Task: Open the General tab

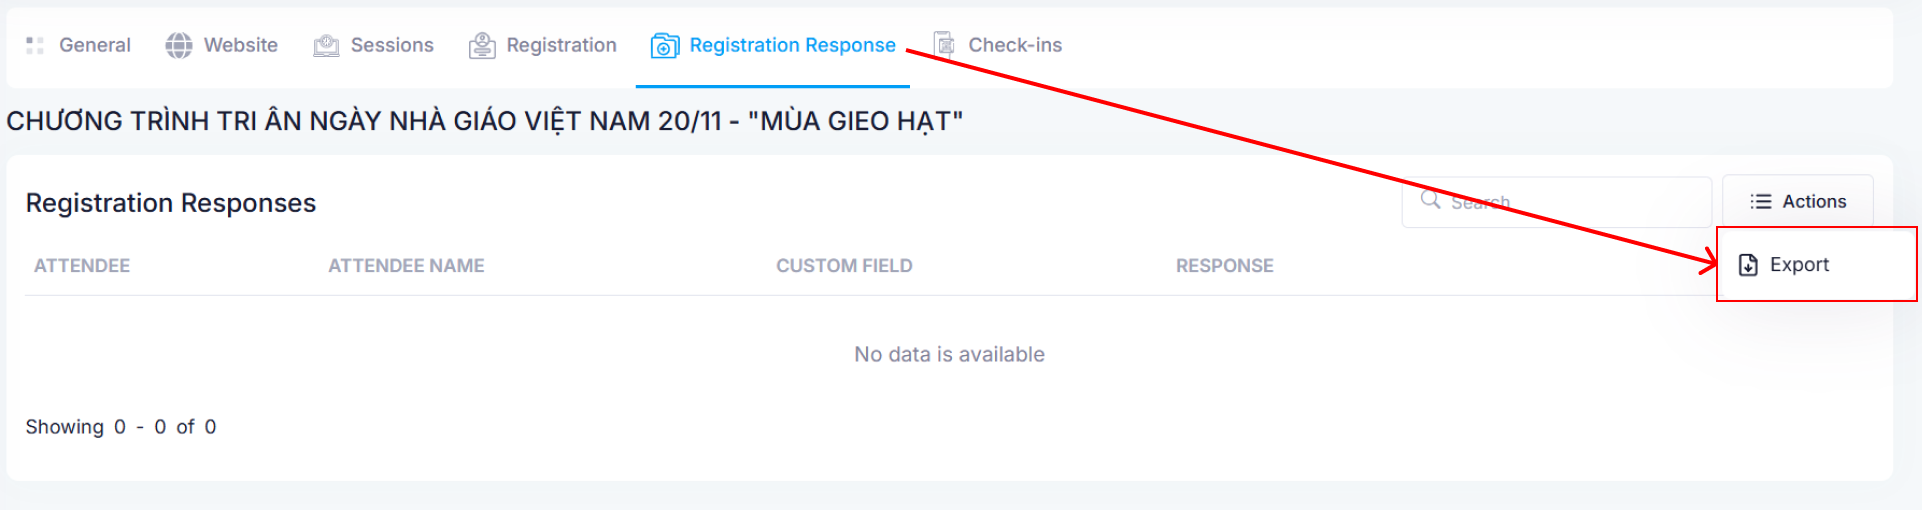Action: (x=94, y=46)
